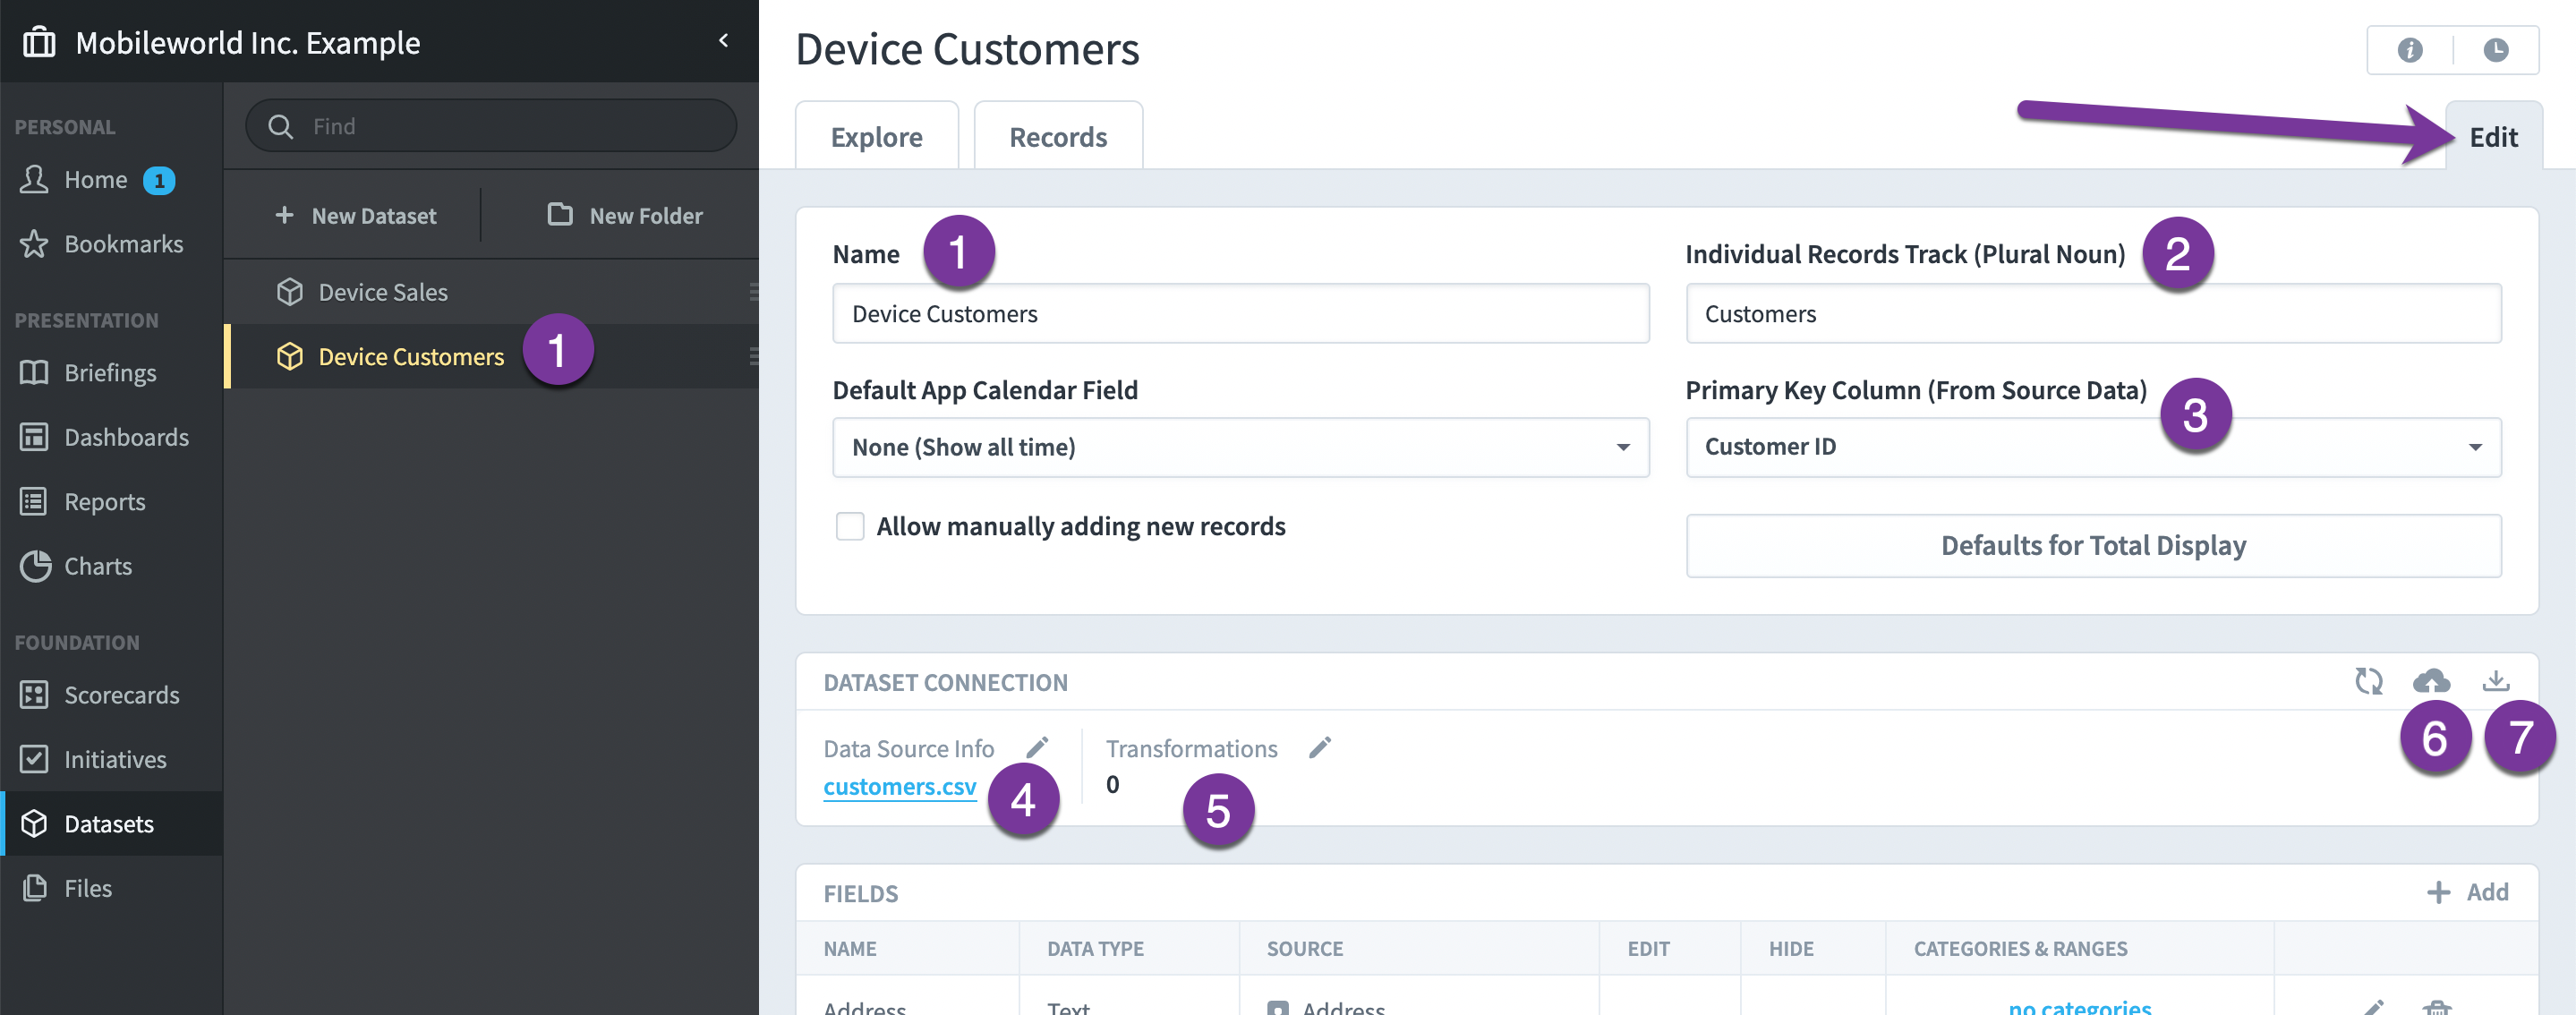Click the search magnifier icon

[x=281, y=127]
